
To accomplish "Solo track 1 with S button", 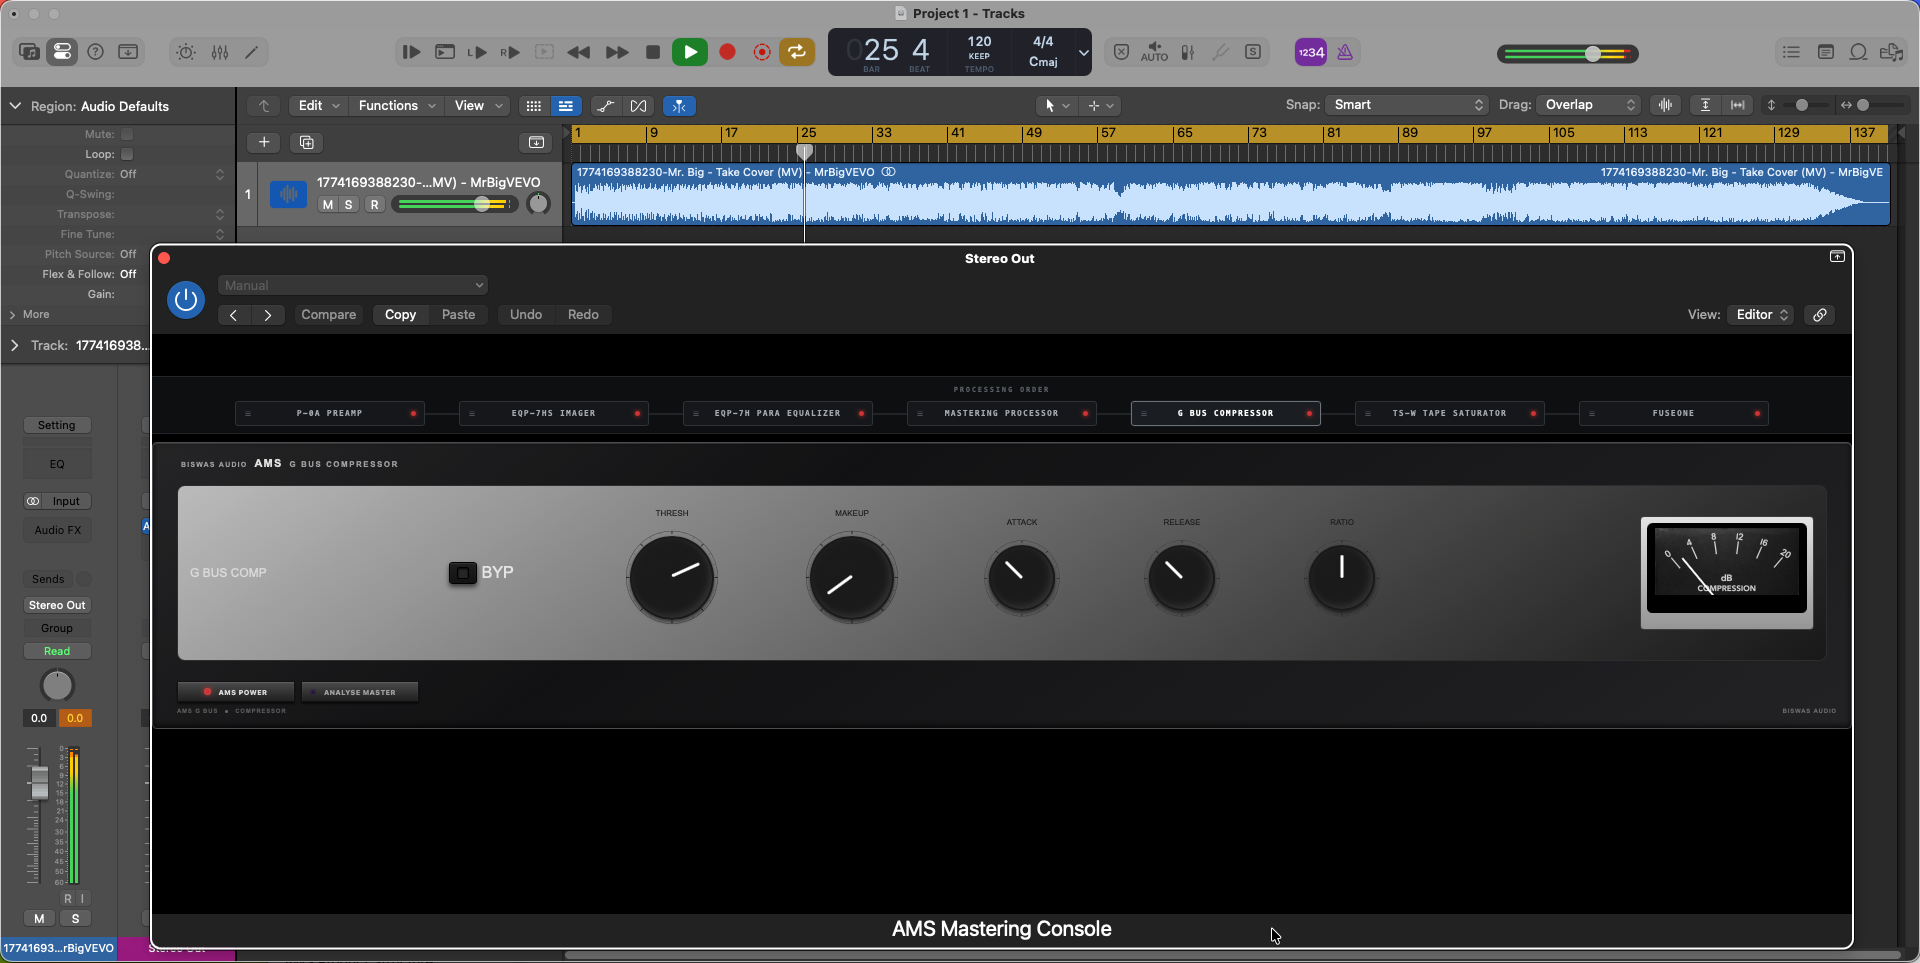I will (x=349, y=204).
